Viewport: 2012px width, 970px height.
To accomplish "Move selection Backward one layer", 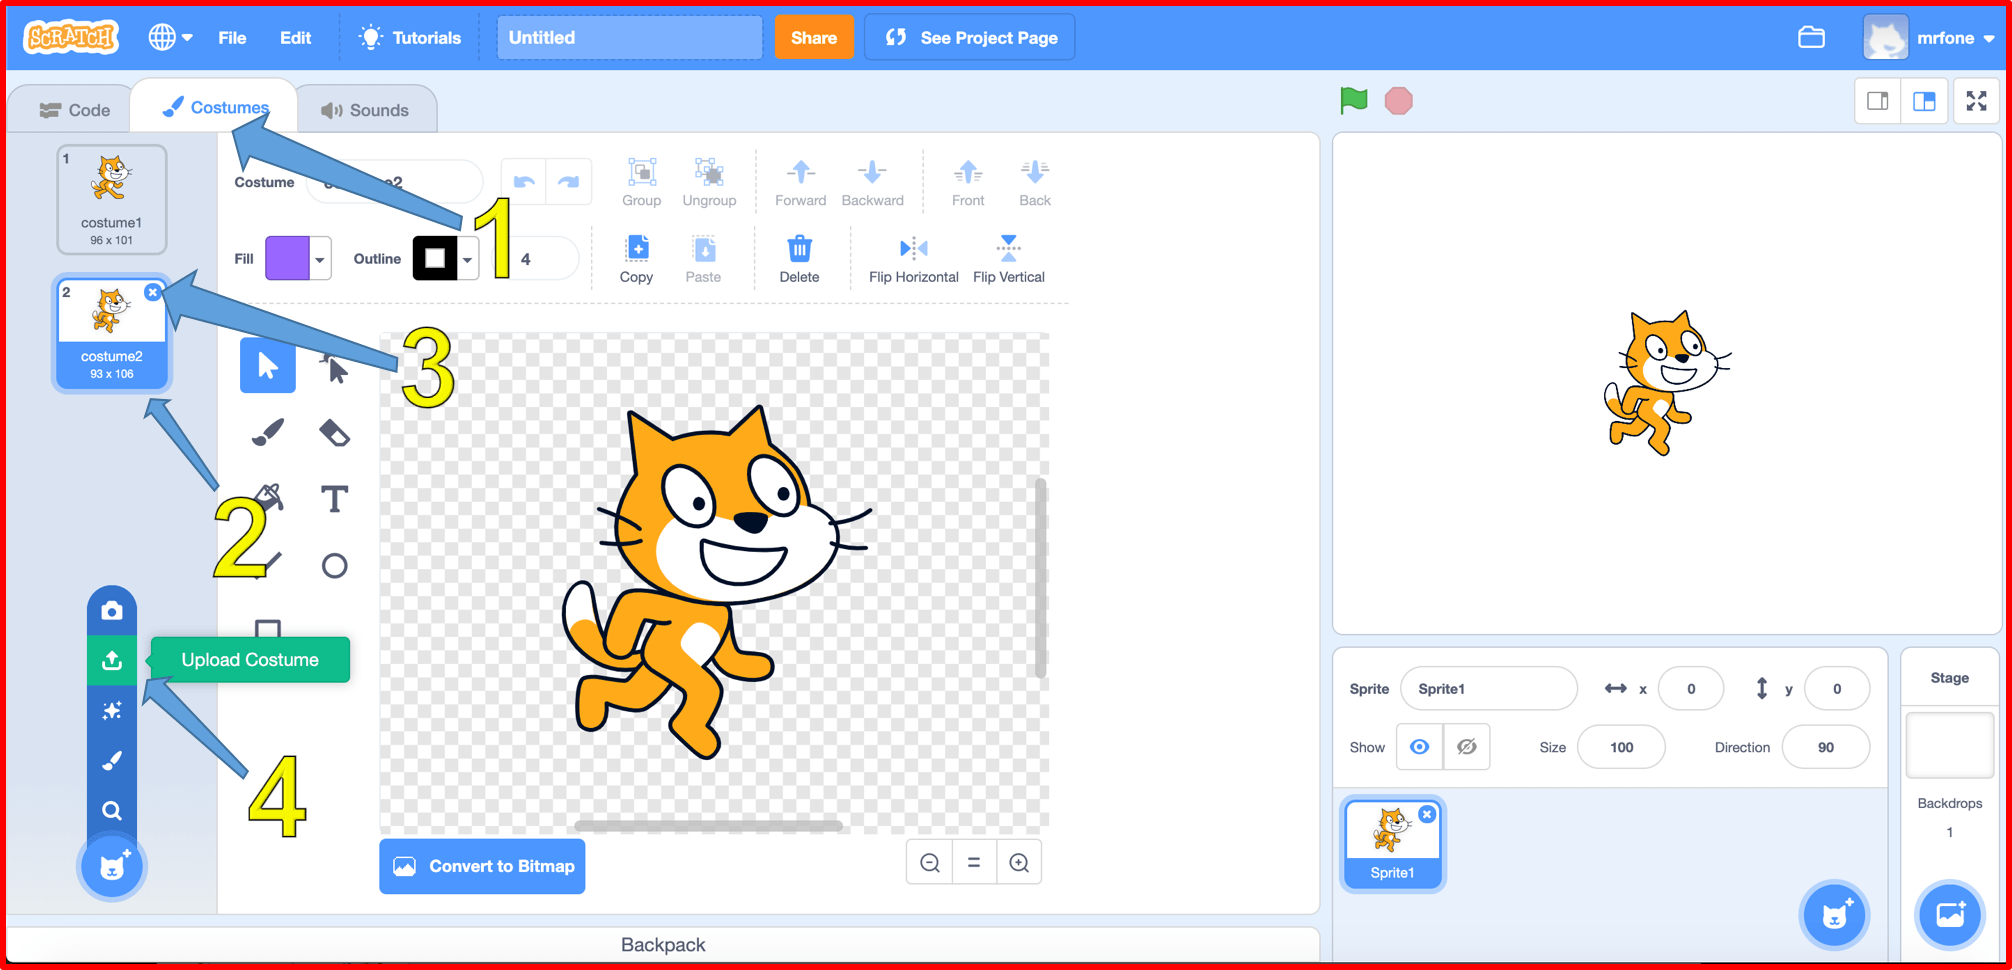I will click(x=872, y=182).
